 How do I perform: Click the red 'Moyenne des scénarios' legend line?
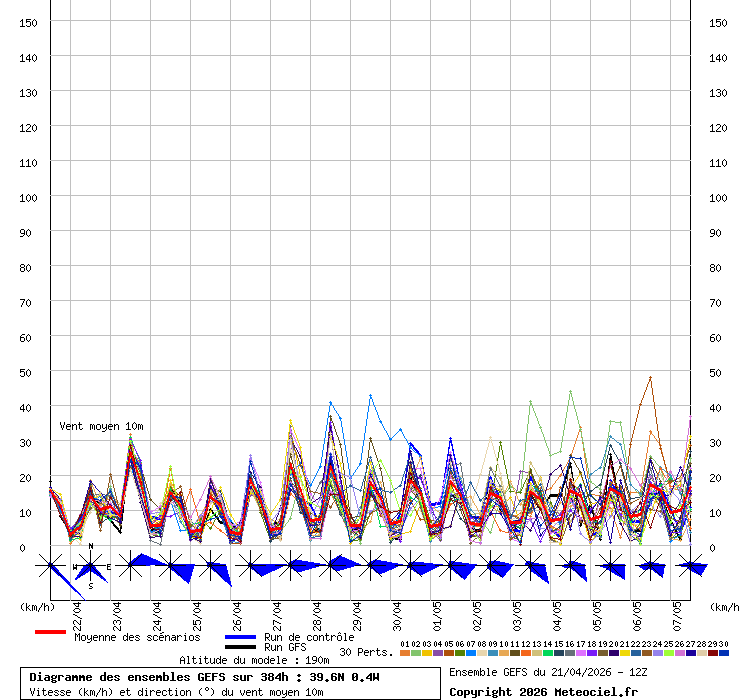pyautogui.click(x=50, y=632)
